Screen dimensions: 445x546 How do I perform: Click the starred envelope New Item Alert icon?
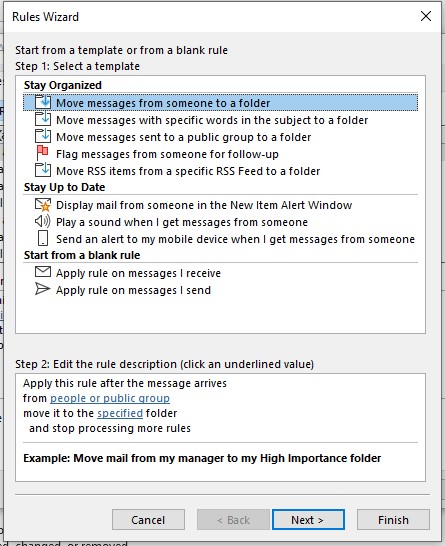click(x=43, y=205)
